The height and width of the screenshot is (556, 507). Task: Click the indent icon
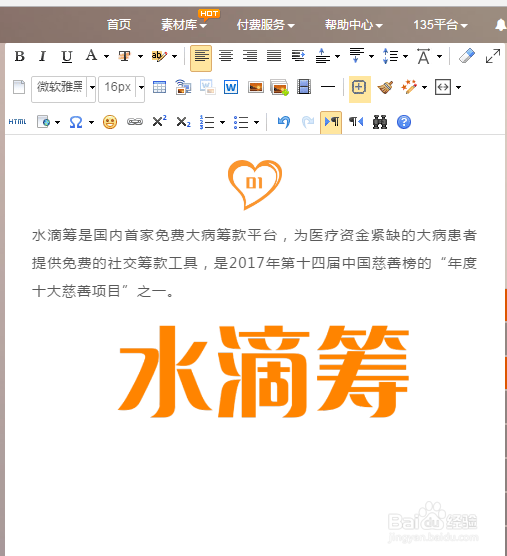[298, 56]
